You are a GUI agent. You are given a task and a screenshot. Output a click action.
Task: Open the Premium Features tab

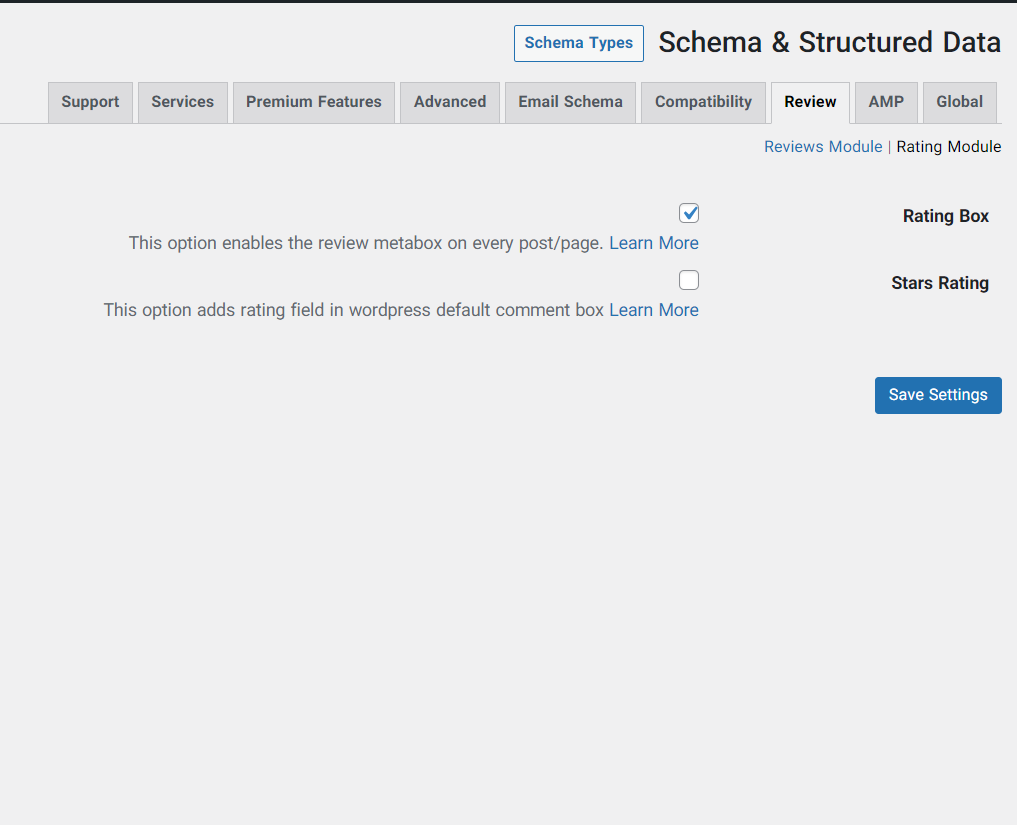[314, 102]
